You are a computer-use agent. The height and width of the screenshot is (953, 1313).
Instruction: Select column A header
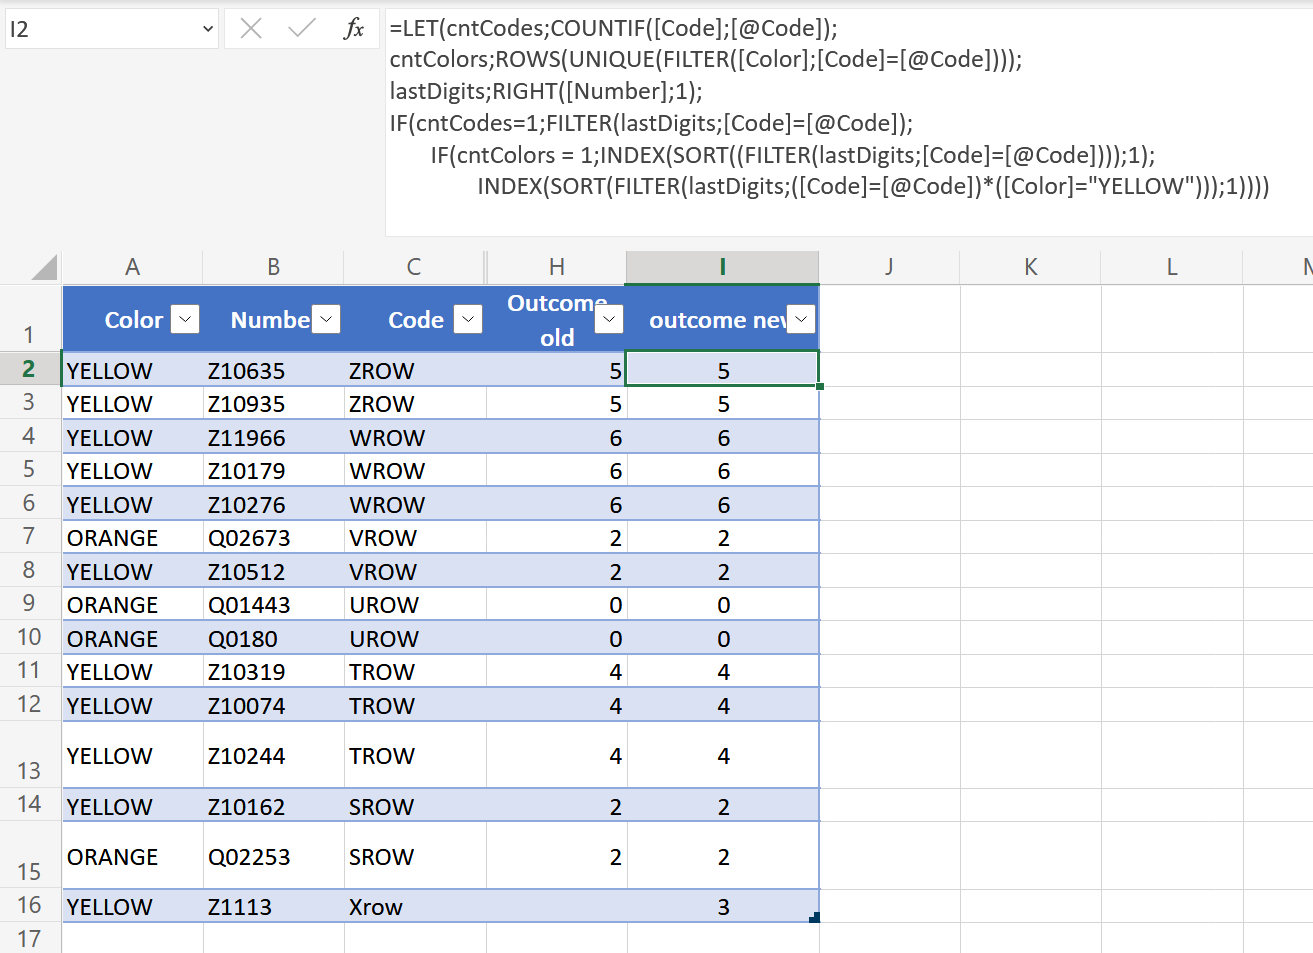132,267
